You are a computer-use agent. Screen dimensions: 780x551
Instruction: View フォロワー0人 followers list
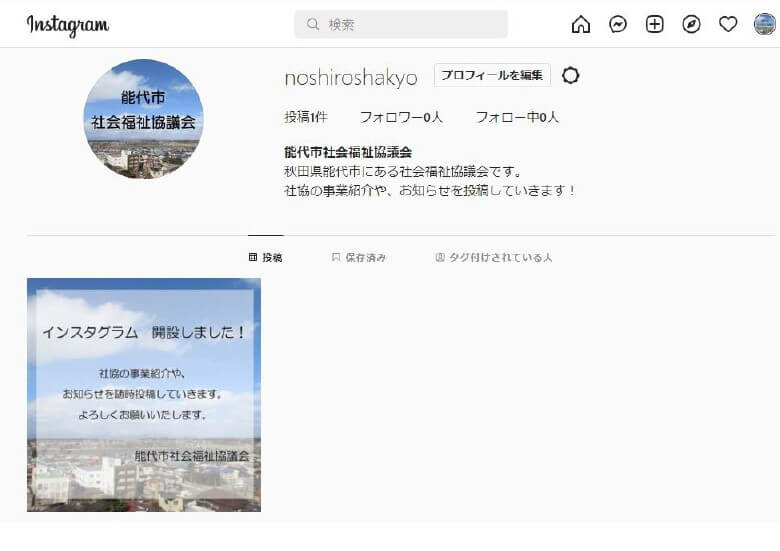(x=401, y=117)
